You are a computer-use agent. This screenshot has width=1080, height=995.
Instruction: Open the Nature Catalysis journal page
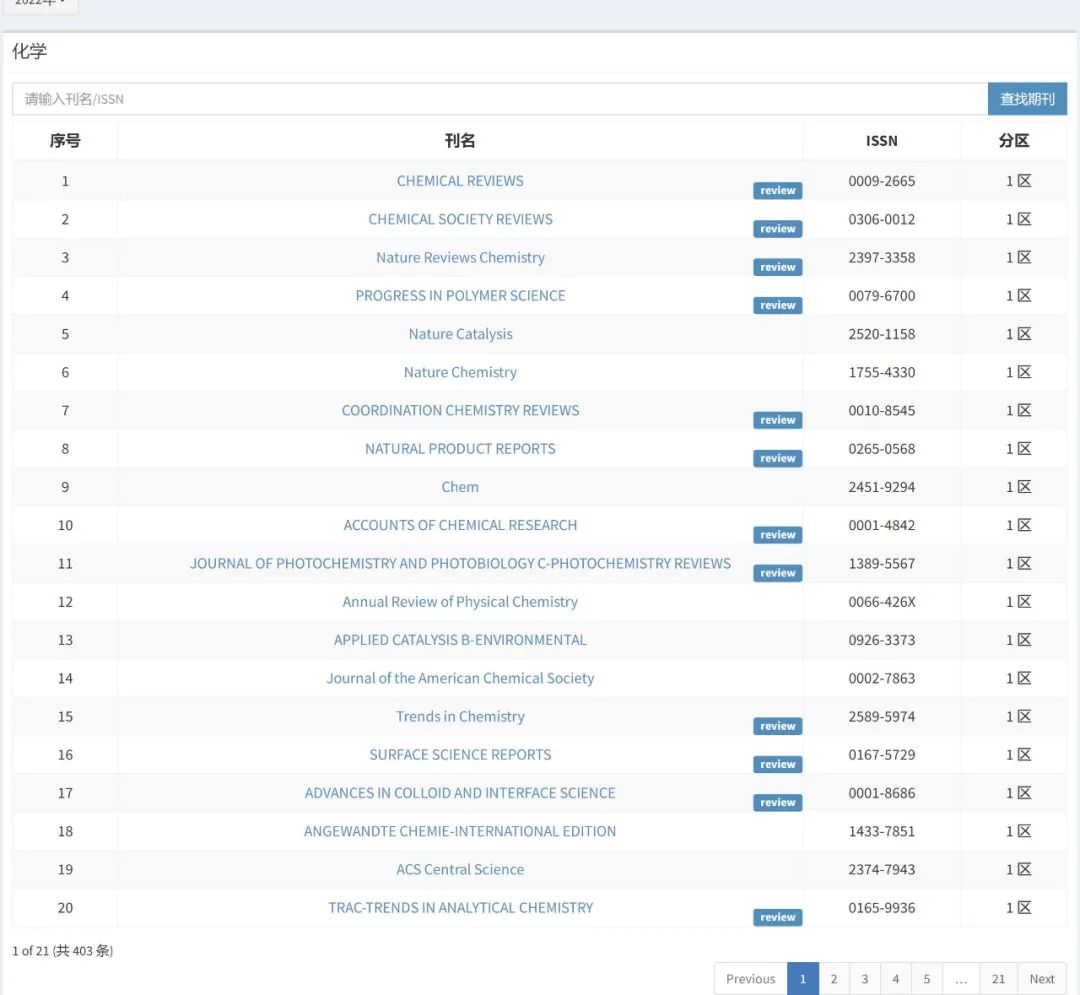(460, 334)
